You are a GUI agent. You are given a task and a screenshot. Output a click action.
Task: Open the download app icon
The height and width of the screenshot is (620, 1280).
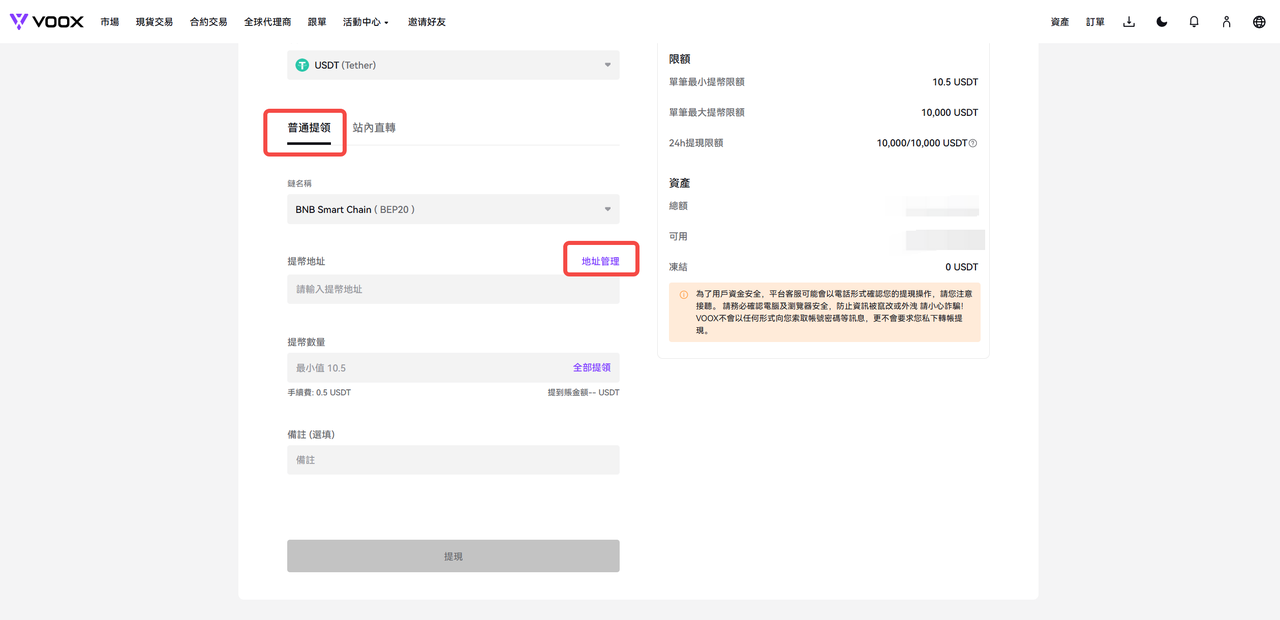(1129, 21)
